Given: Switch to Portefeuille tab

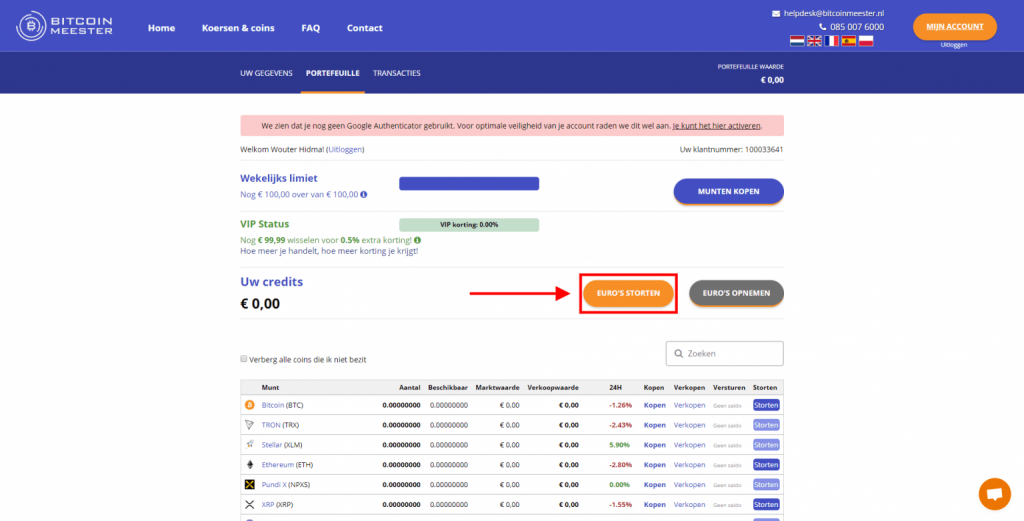Looking at the screenshot, I should pos(332,73).
